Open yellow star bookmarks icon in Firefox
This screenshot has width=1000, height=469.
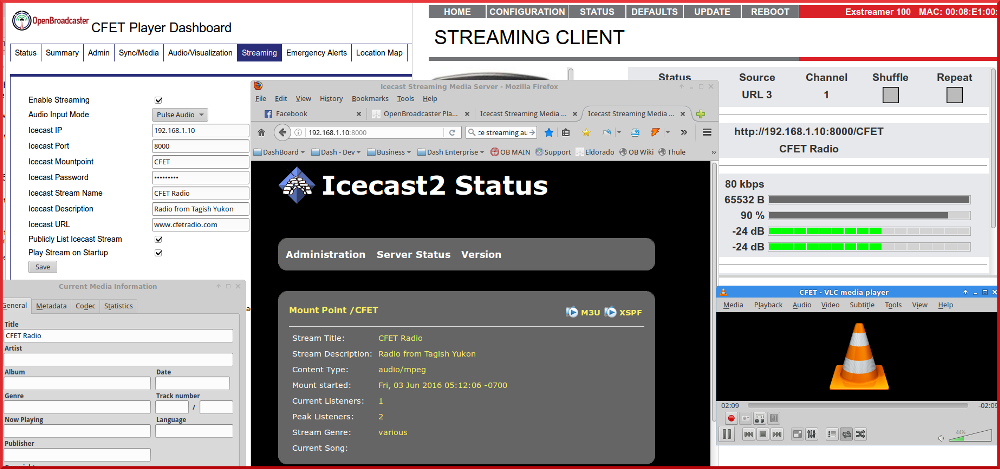point(586,132)
